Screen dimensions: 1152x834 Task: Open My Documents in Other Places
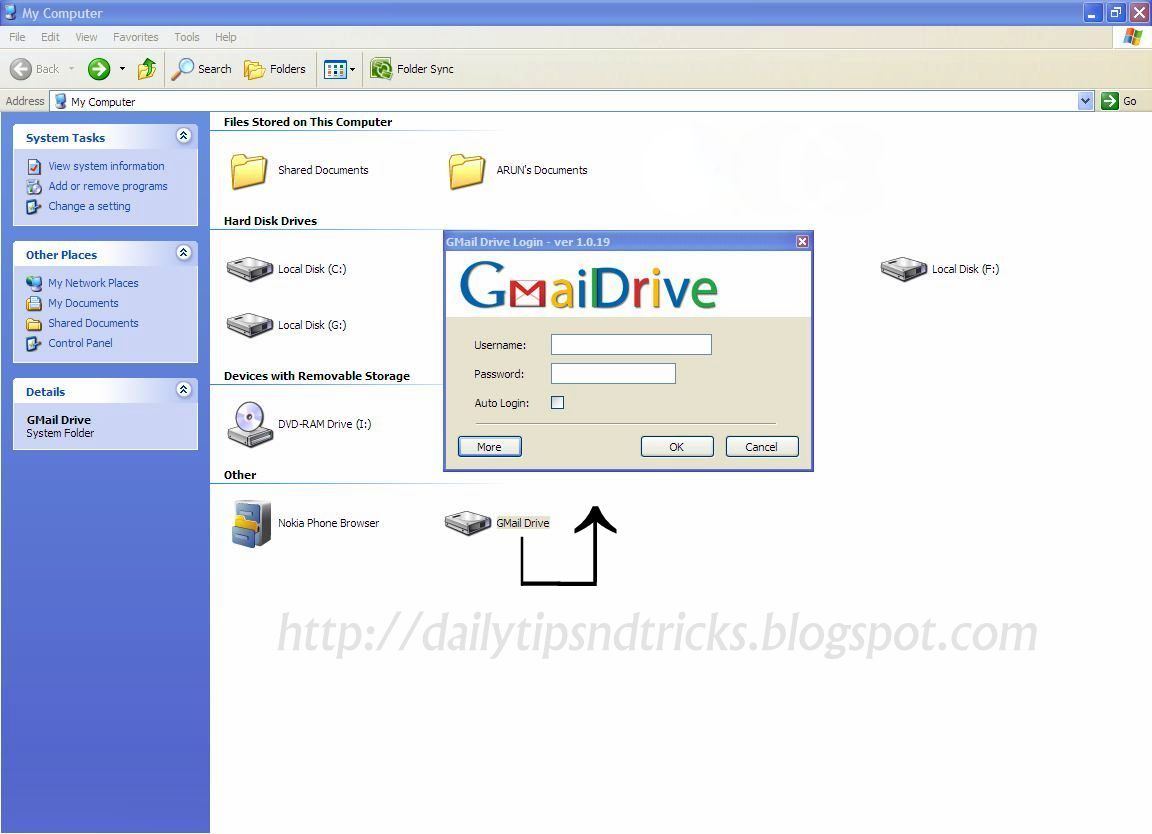tap(83, 303)
